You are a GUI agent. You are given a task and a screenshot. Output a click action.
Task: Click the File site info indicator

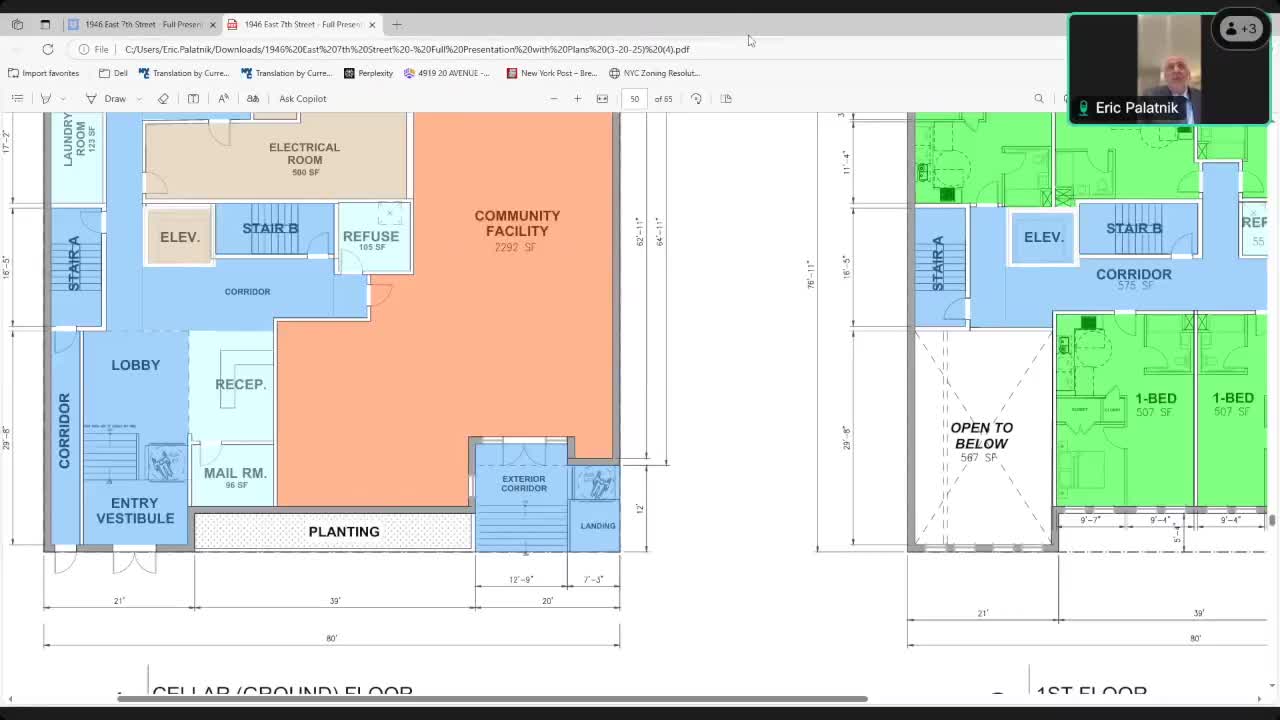94,49
